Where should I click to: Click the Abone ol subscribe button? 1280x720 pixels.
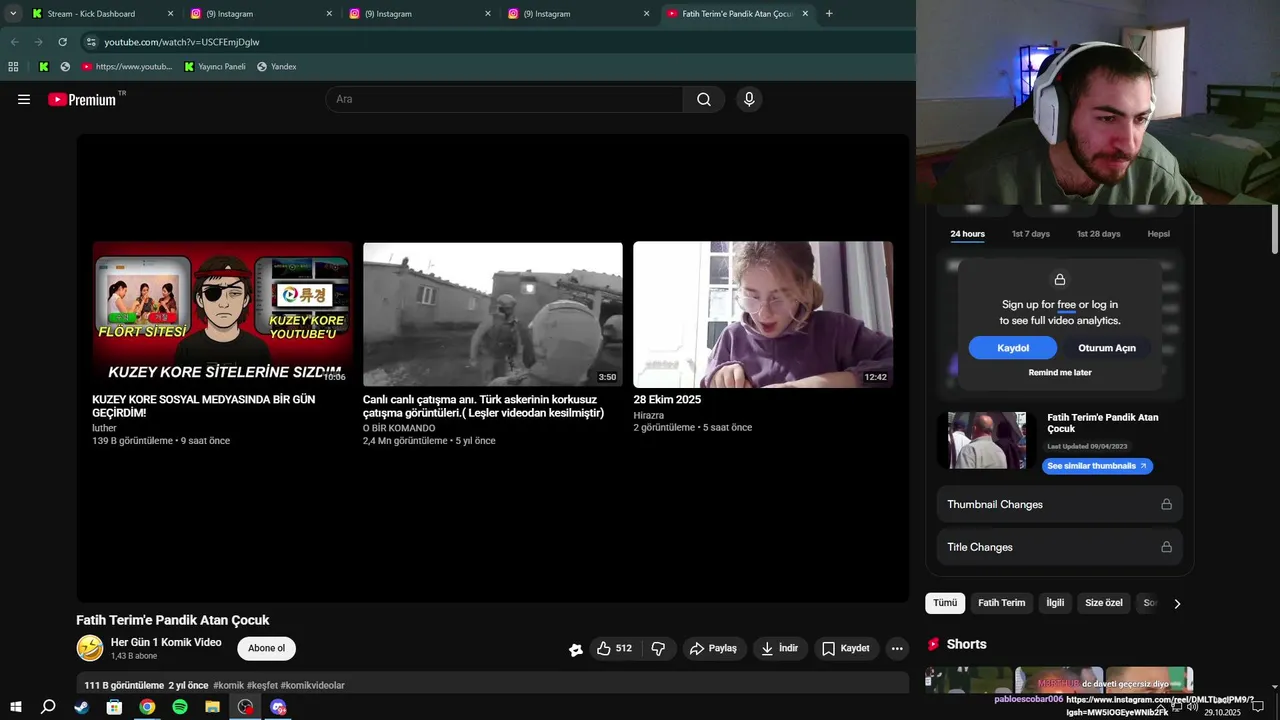266,648
